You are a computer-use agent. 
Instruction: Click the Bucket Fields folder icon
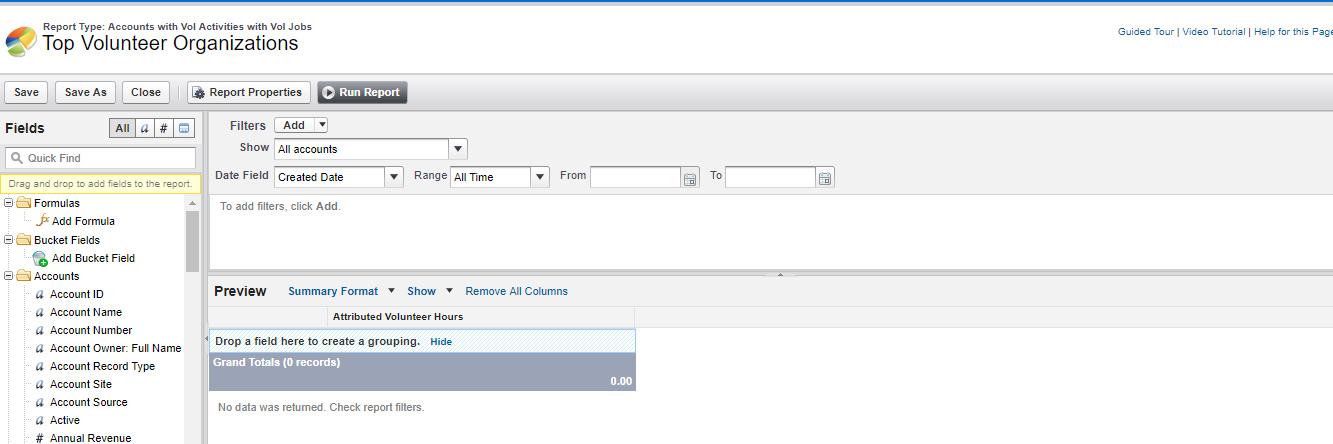[23, 240]
